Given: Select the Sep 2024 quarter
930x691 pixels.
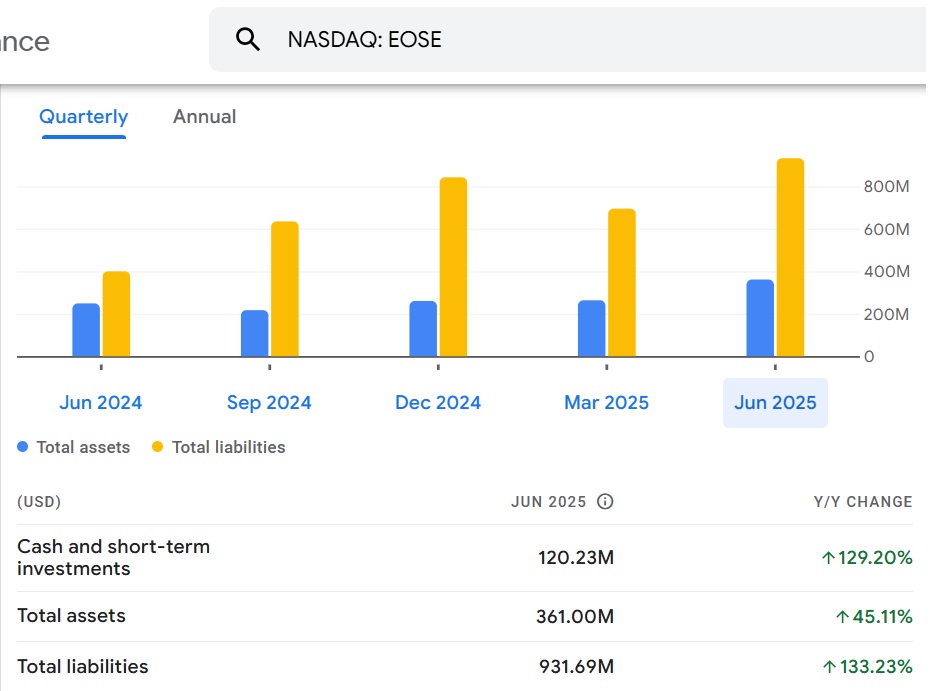Looking at the screenshot, I should tap(269, 403).
